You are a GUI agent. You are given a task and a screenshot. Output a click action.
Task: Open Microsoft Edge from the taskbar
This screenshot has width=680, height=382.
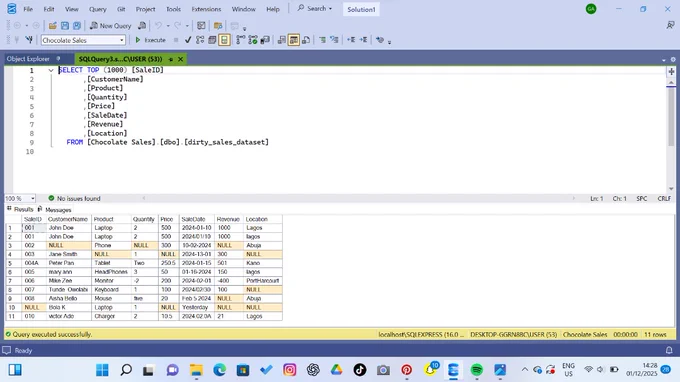pyautogui.click(x=219, y=370)
